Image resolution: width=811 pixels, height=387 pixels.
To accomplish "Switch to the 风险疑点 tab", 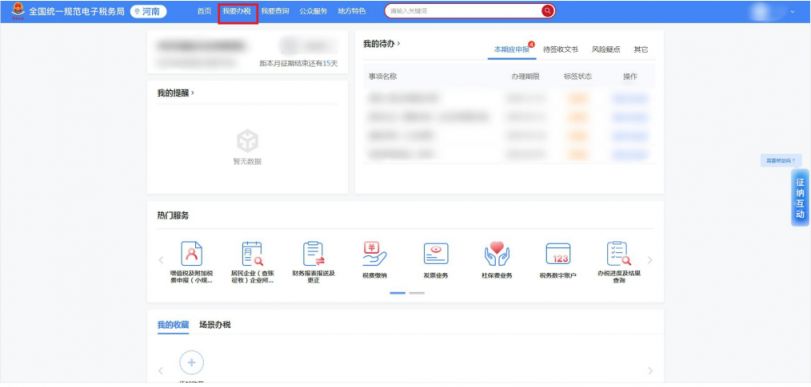I will click(606, 50).
